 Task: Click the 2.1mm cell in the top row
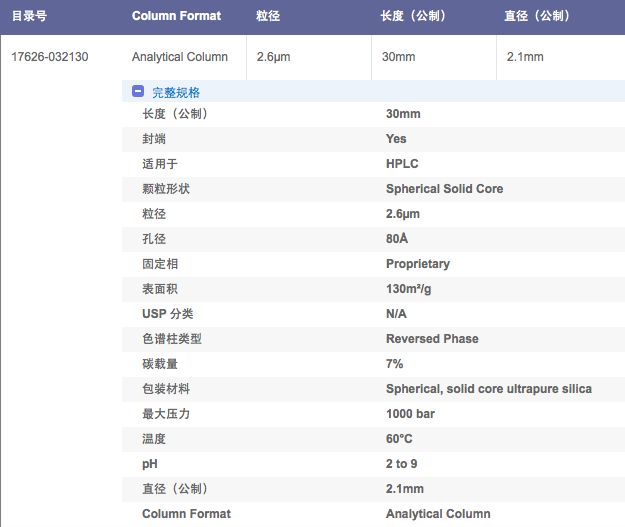tap(525, 57)
